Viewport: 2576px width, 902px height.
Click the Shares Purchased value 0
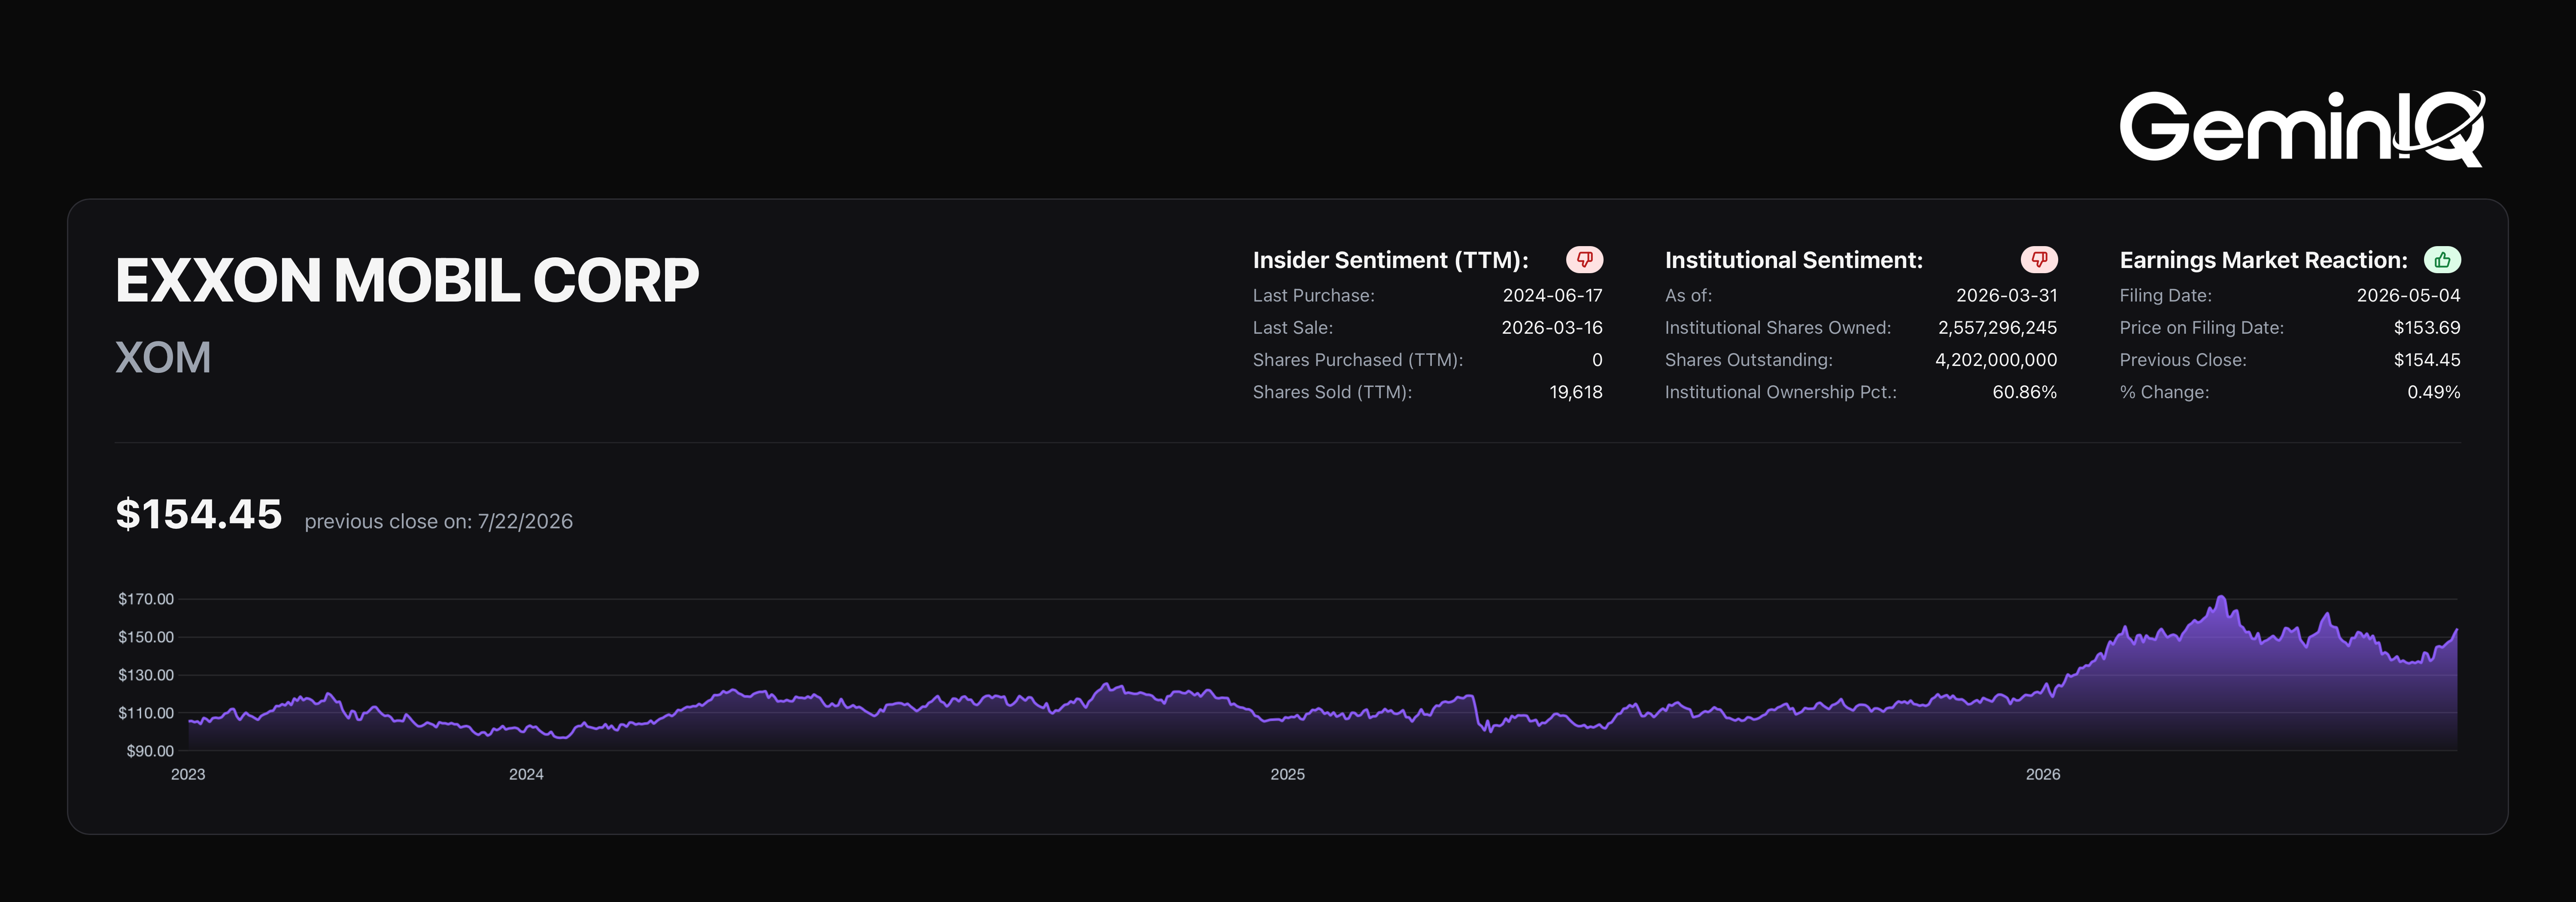1597,360
